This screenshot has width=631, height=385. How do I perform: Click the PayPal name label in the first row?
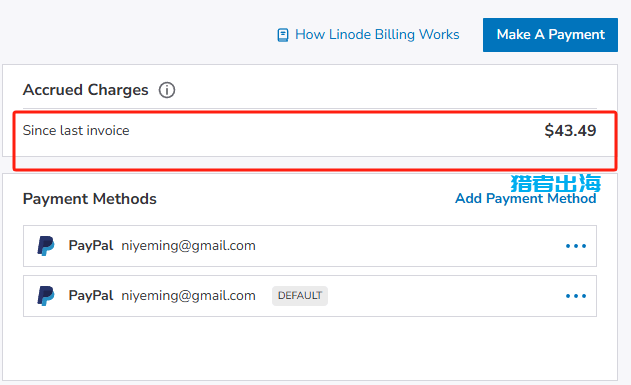(91, 245)
